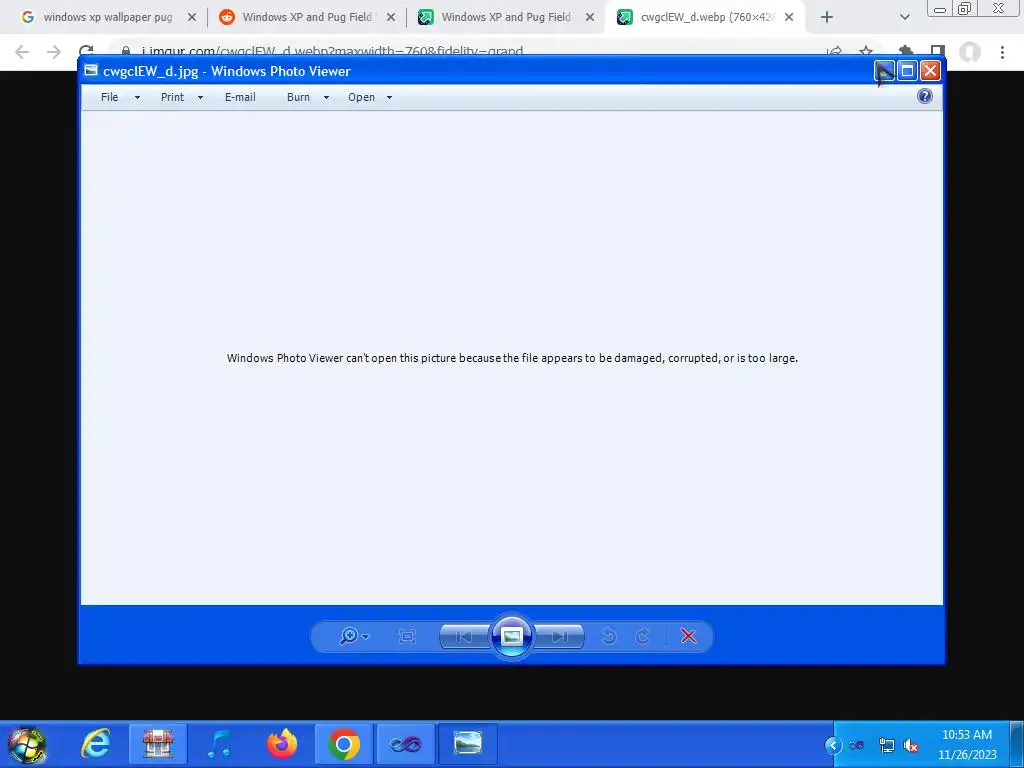
Task: Play the slide show
Action: coord(512,636)
